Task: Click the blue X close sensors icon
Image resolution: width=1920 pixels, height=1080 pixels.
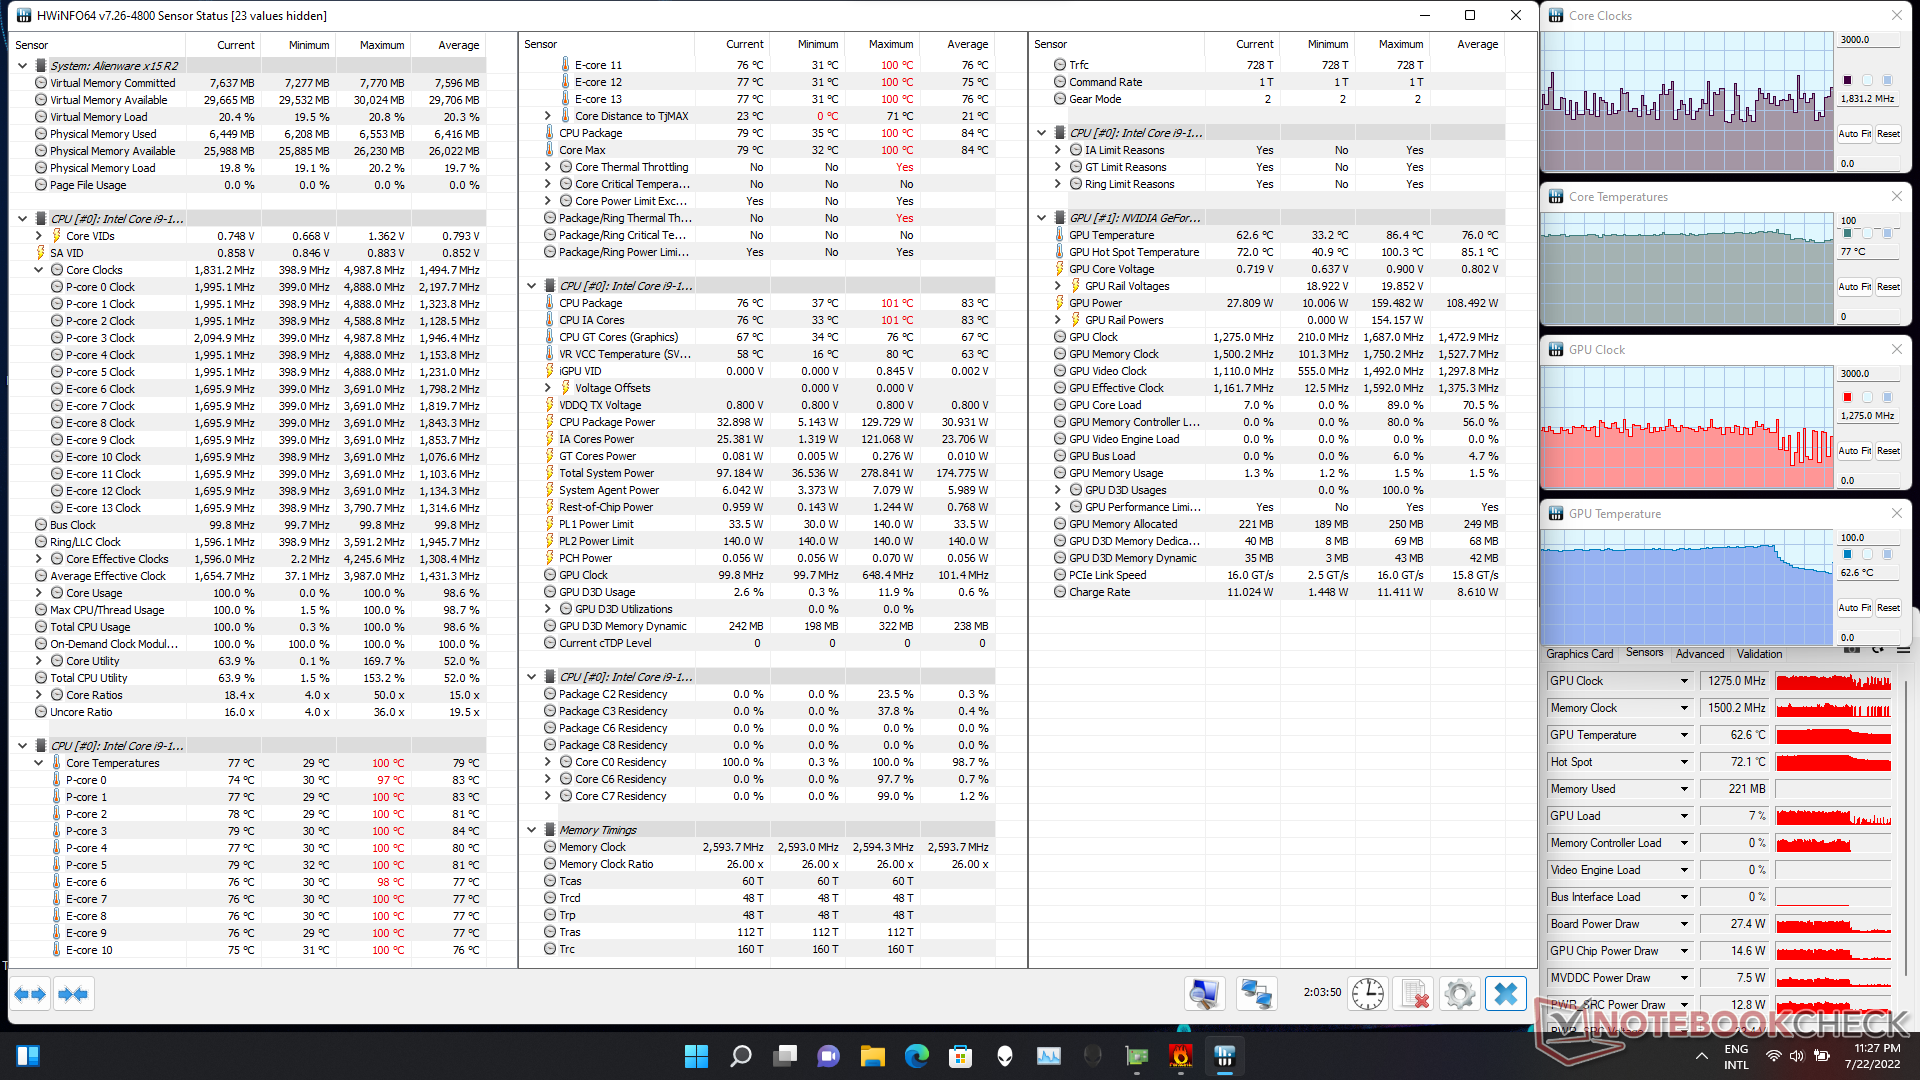Action: [1505, 994]
